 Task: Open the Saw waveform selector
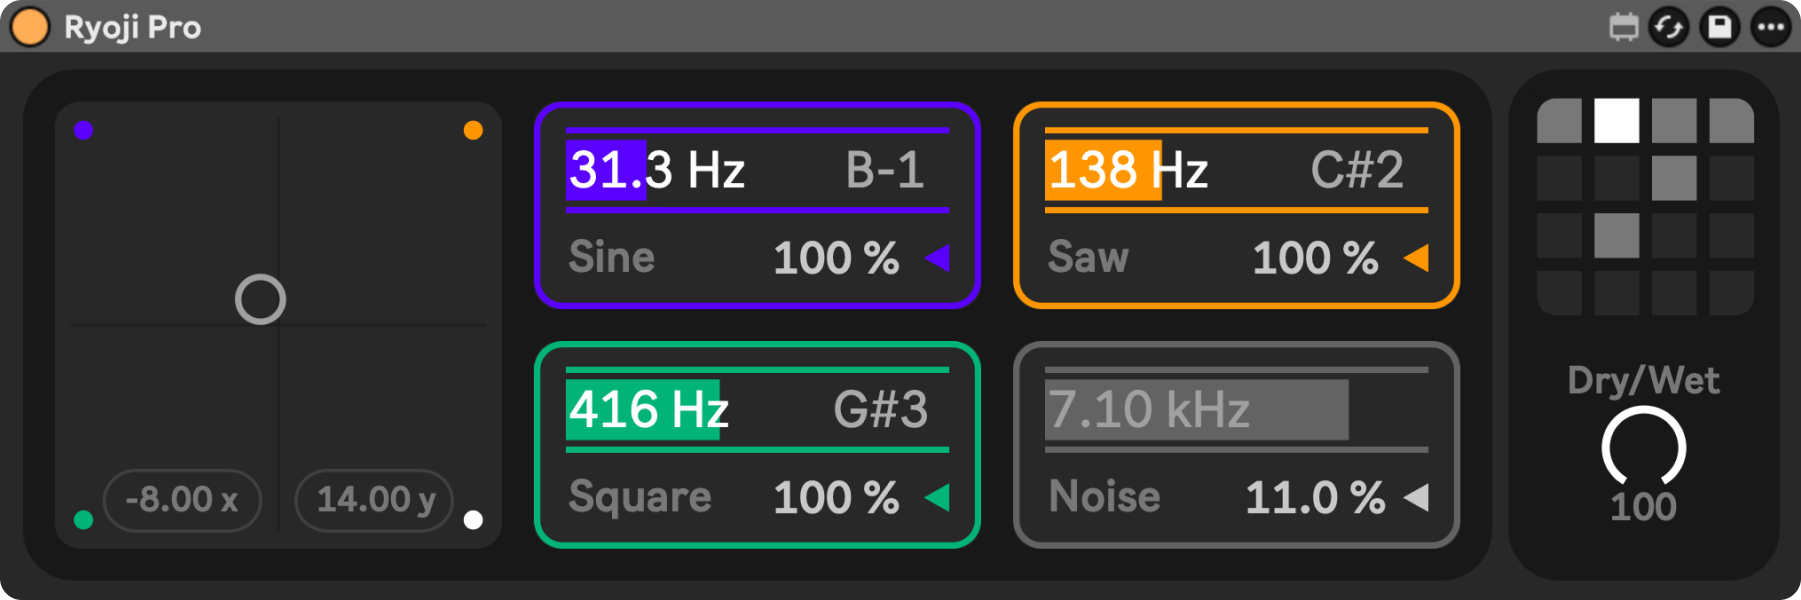(1088, 258)
